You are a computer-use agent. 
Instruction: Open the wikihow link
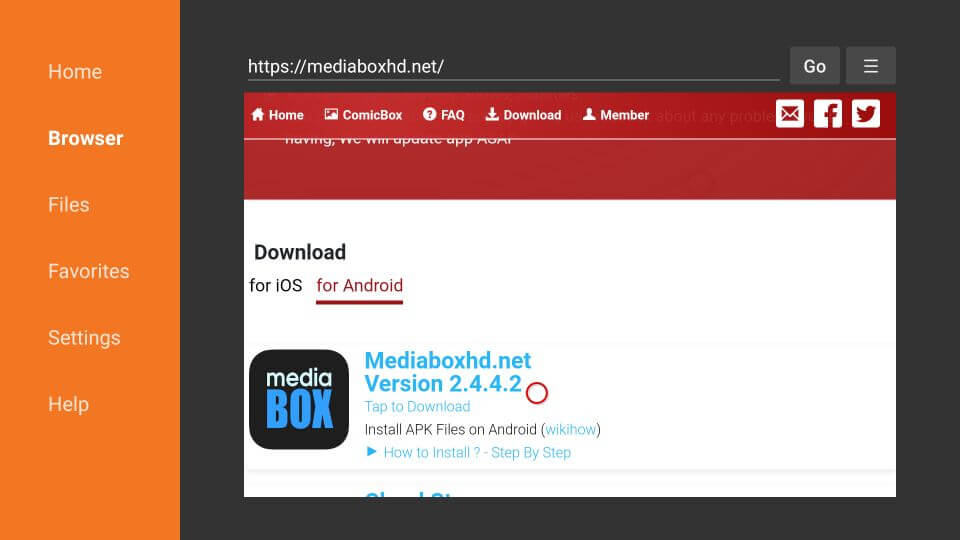pyautogui.click(x=571, y=430)
